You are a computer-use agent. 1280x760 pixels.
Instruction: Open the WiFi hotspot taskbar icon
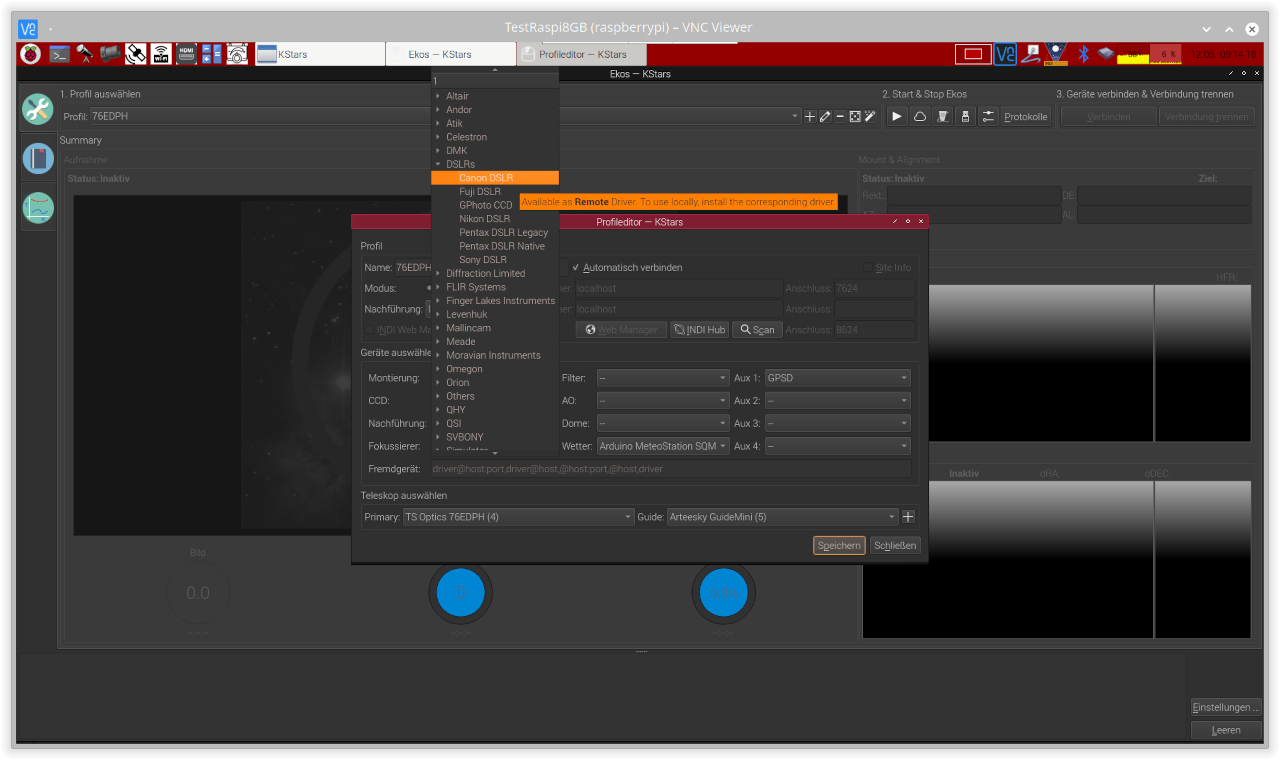161,54
